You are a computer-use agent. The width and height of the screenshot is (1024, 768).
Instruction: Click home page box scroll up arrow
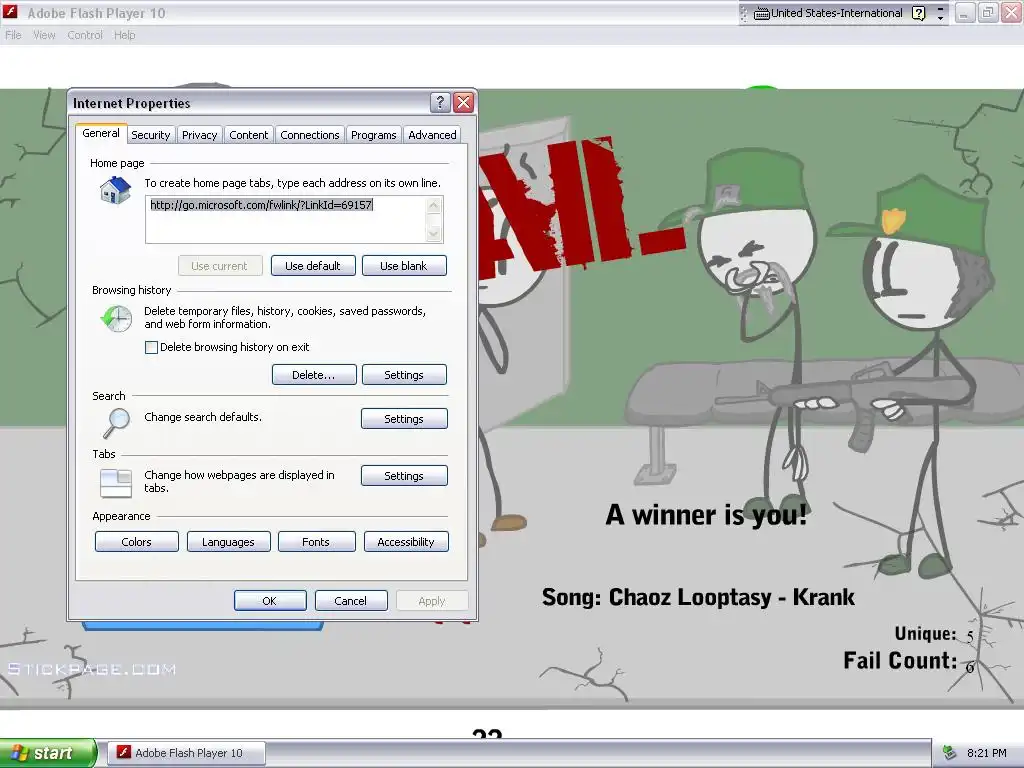tap(434, 206)
